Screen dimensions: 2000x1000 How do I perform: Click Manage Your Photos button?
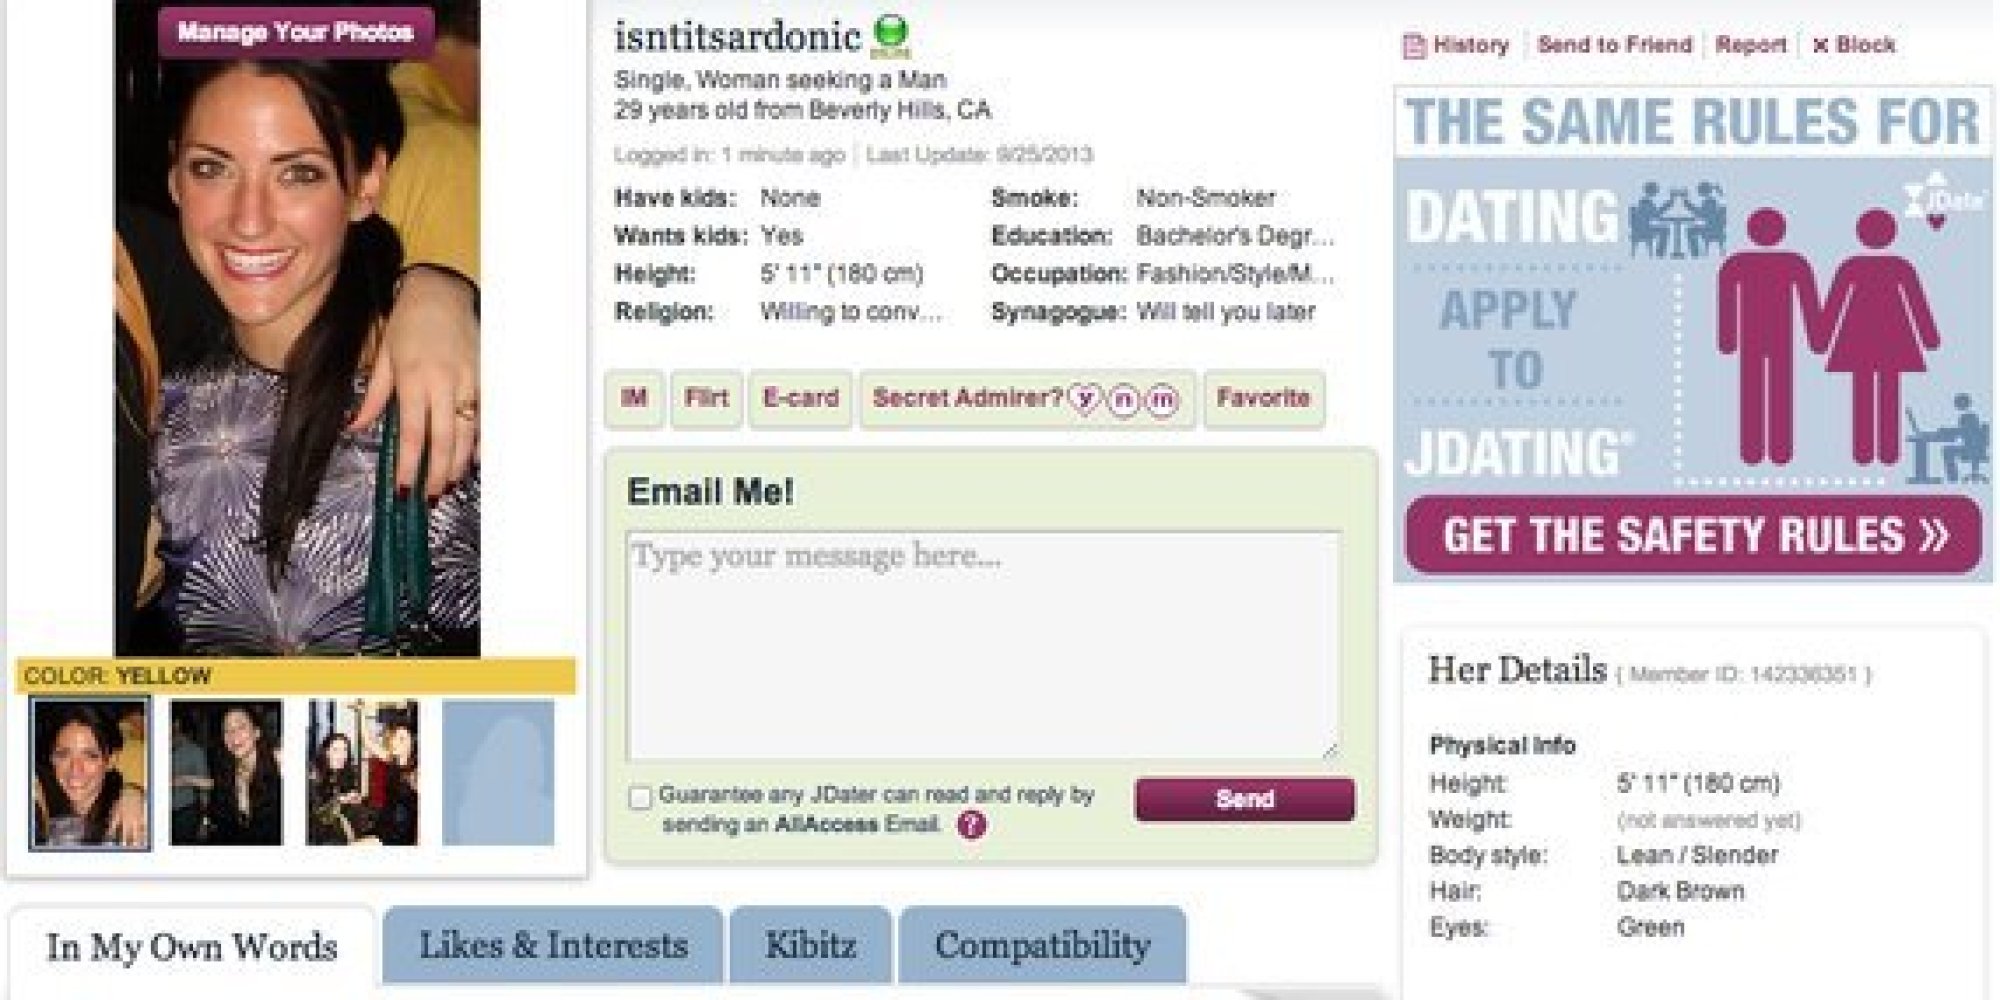pyautogui.click(x=295, y=32)
